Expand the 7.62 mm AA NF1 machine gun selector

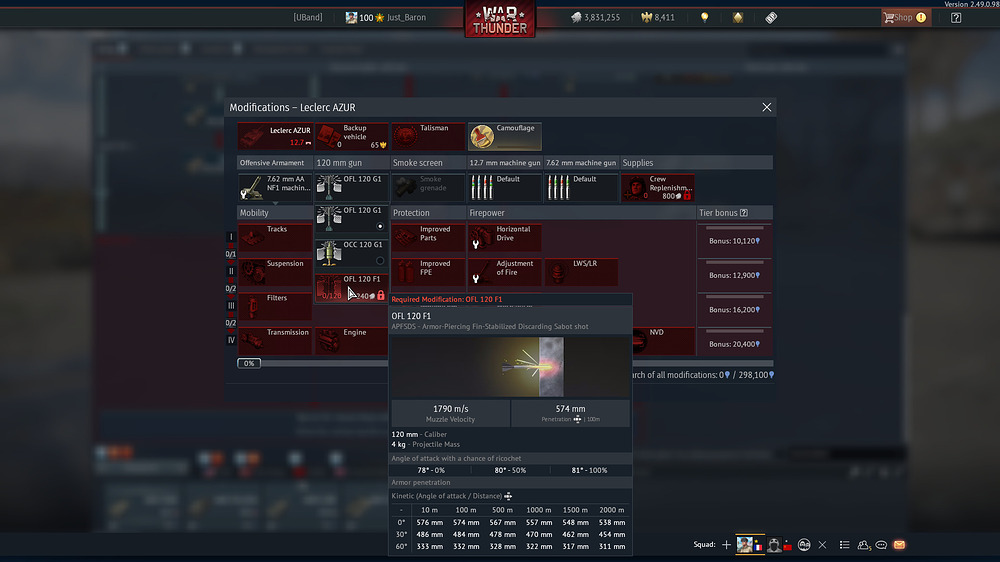(x=275, y=187)
